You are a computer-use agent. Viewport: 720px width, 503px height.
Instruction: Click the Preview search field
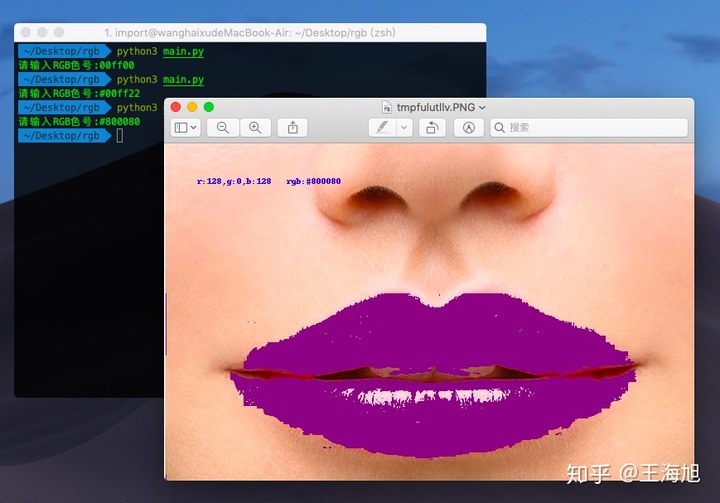pyautogui.click(x=589, y=128)
